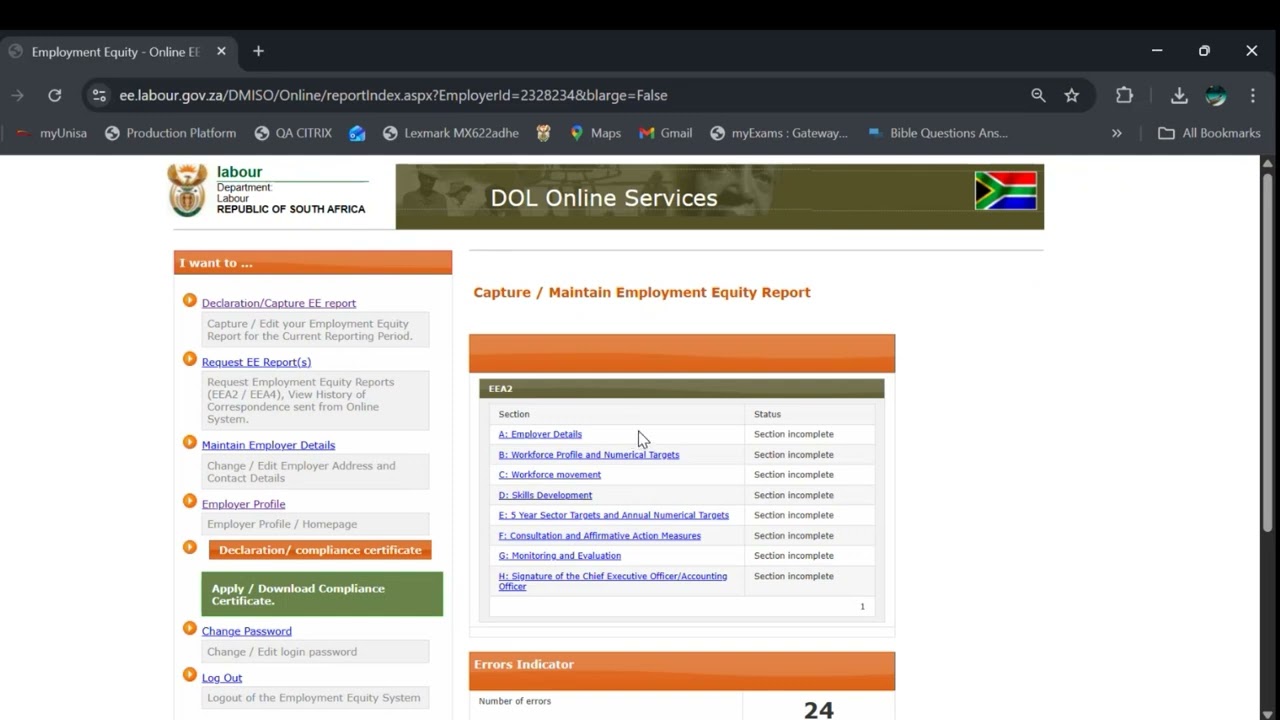The height and width of the screenshot is (720, 1280).
Task: Click the address bar URL
Action: (393, 95)
